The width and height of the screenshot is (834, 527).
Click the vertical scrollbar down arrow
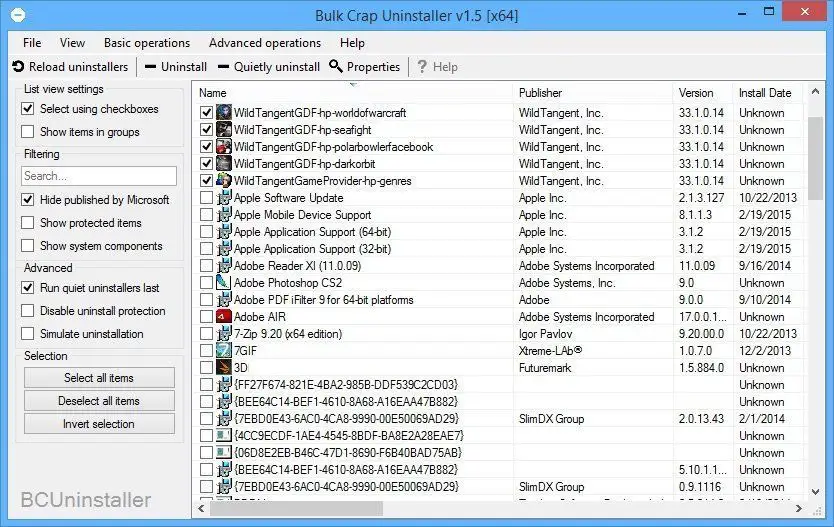click(x=815, y=492)
